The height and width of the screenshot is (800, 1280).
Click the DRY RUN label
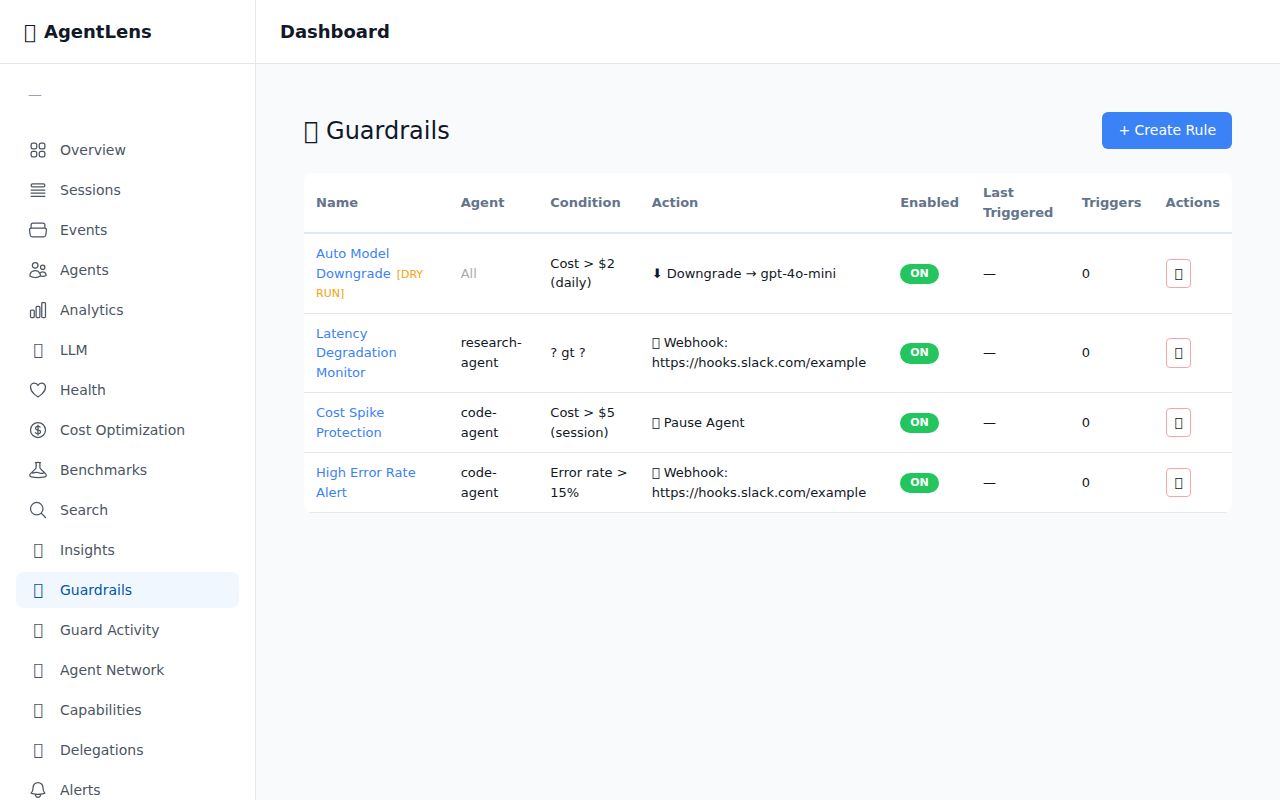click(x=370, y=283)
